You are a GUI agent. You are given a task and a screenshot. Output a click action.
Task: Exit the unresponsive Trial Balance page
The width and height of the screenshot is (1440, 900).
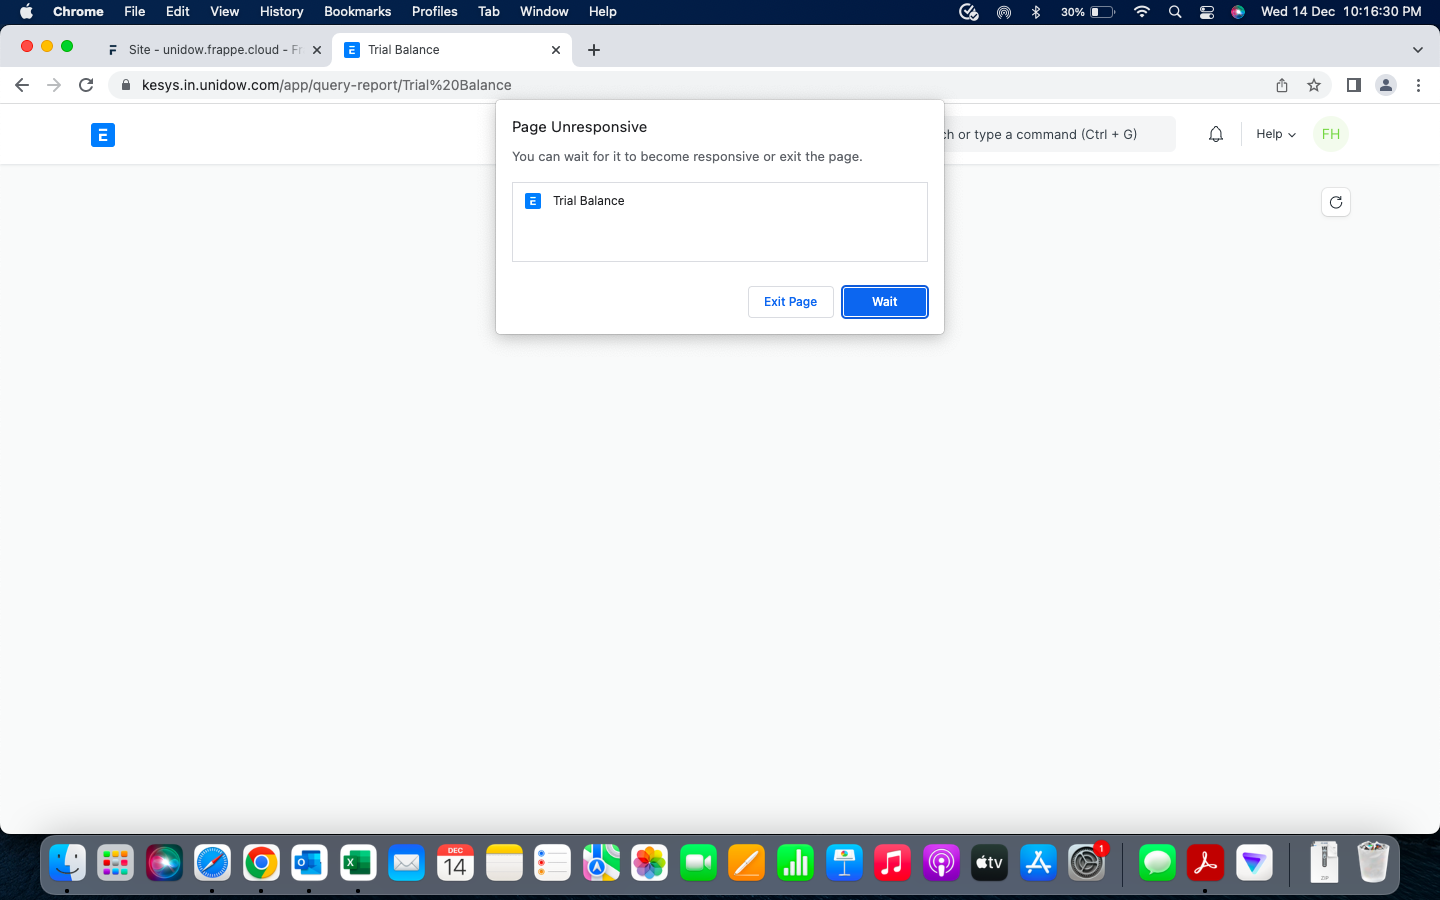tap(790, 301)
